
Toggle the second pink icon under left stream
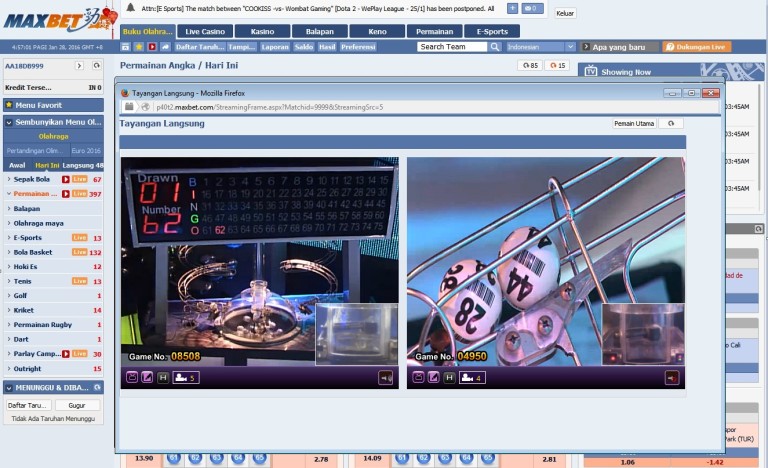pos(147,377)
